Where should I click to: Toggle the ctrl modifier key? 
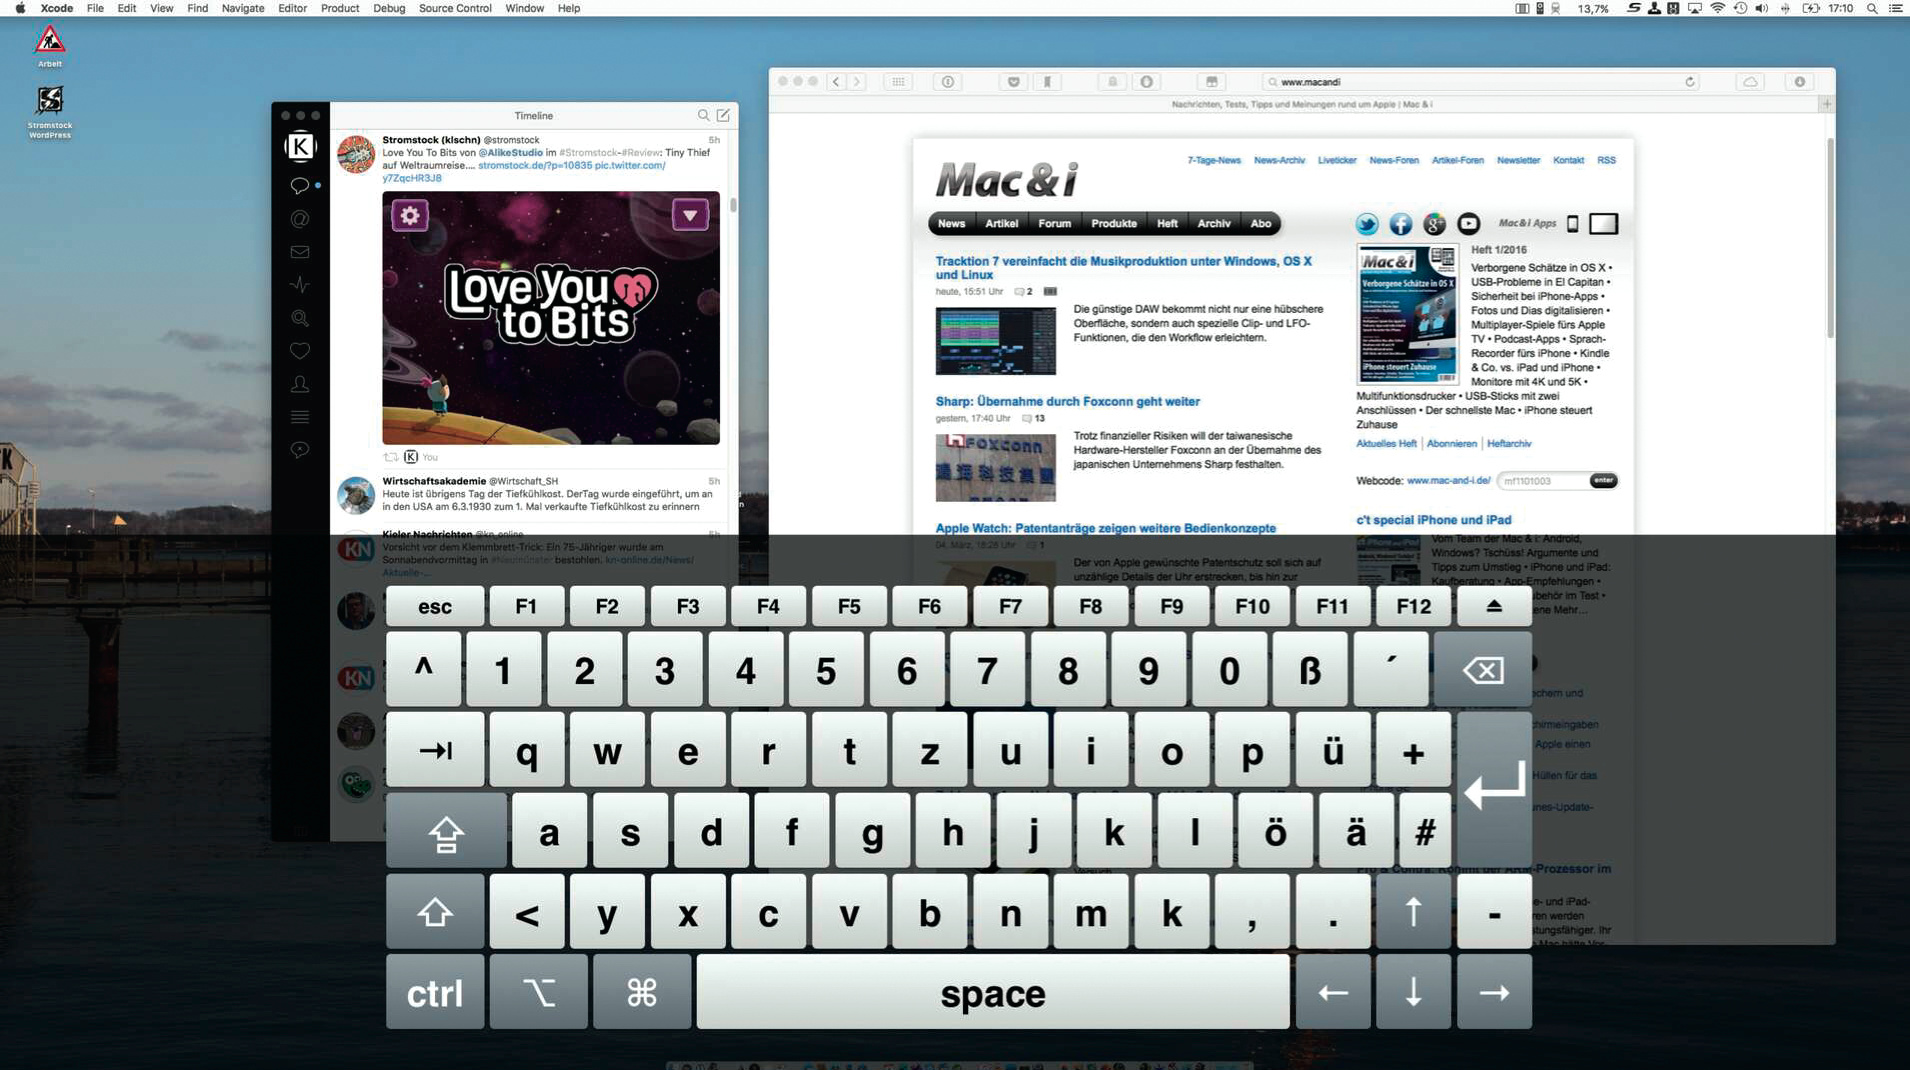pos(435,993)
